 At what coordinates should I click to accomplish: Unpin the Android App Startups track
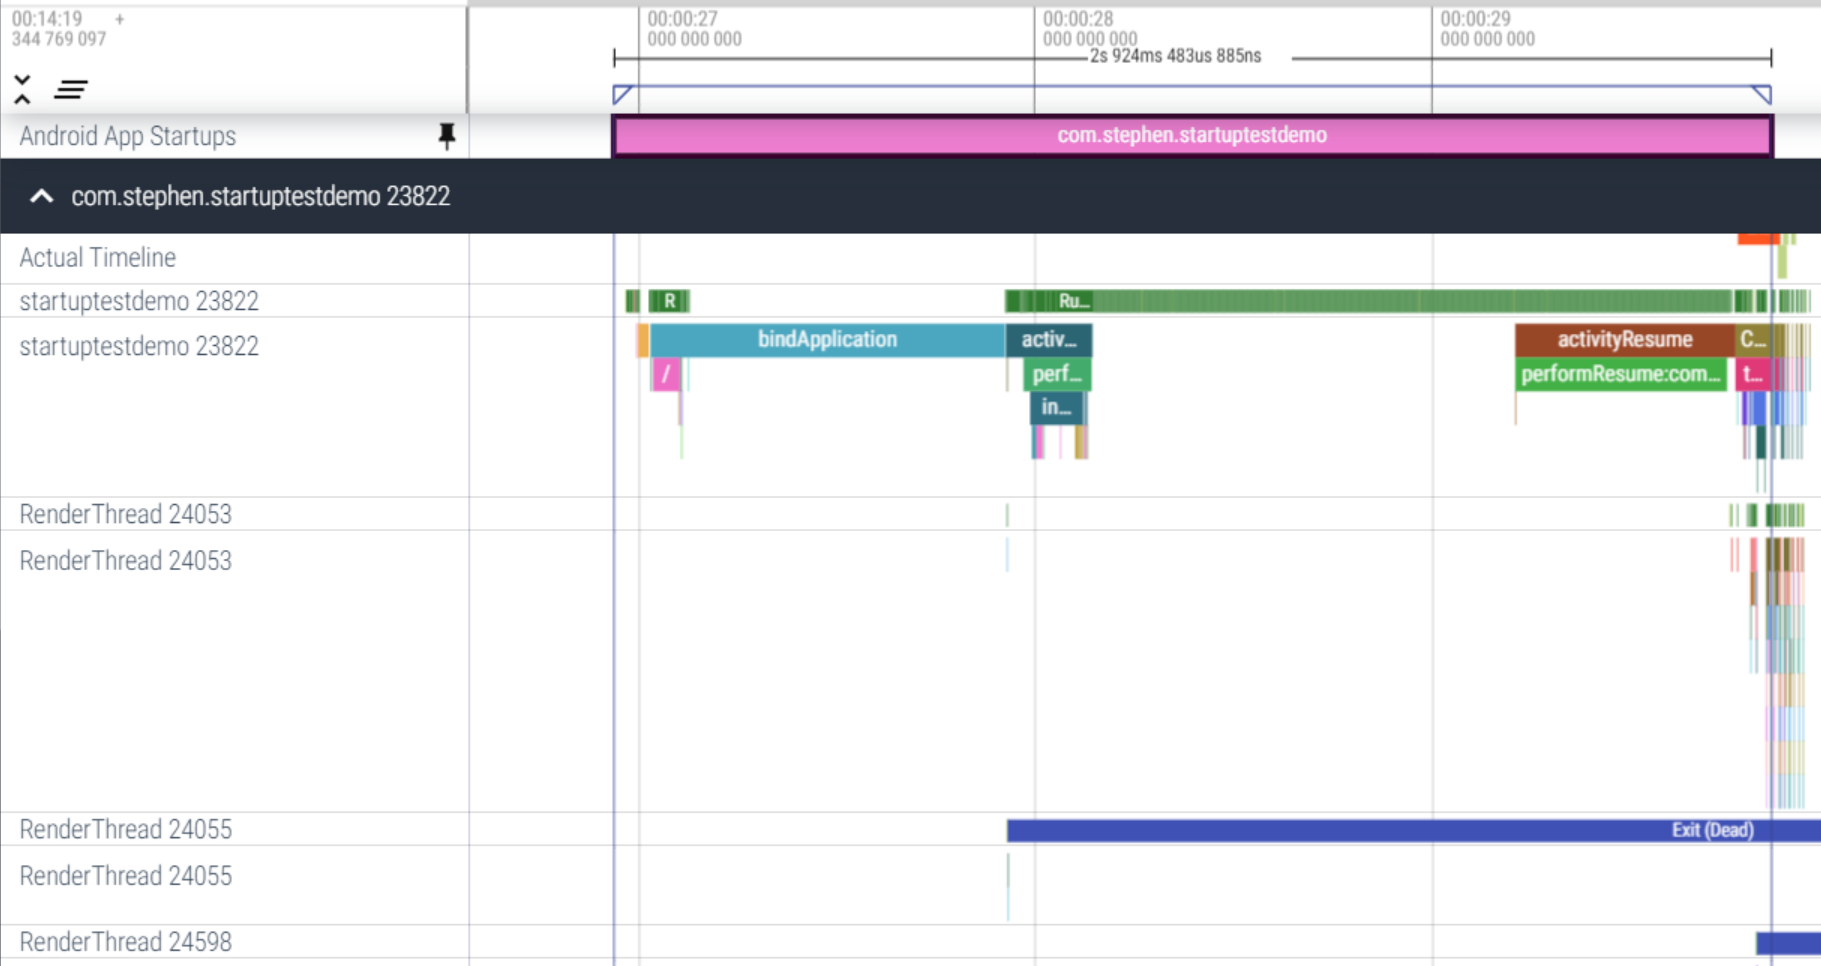click(x=446, y=136)
